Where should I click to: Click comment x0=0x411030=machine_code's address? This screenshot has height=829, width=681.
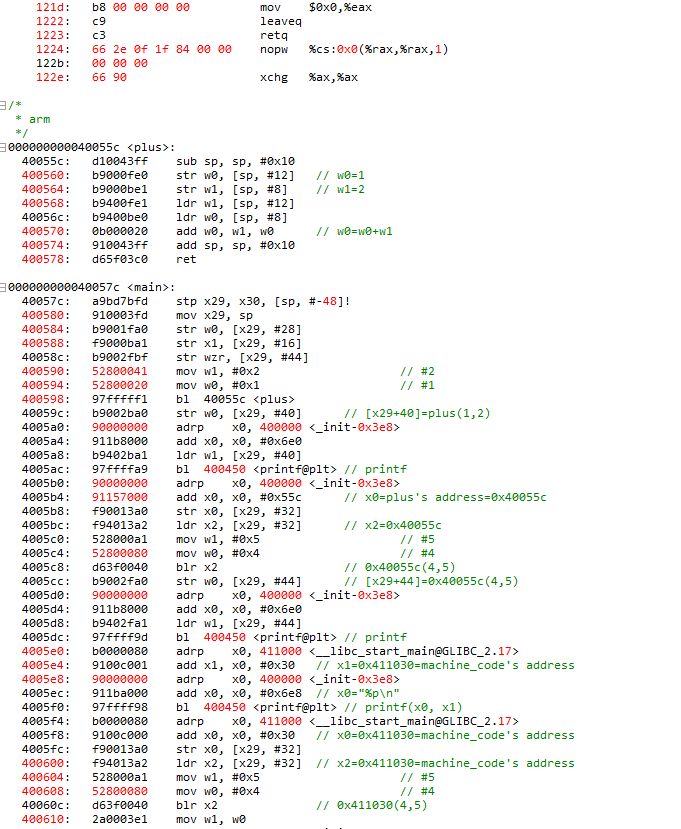(x=445, y=735)
